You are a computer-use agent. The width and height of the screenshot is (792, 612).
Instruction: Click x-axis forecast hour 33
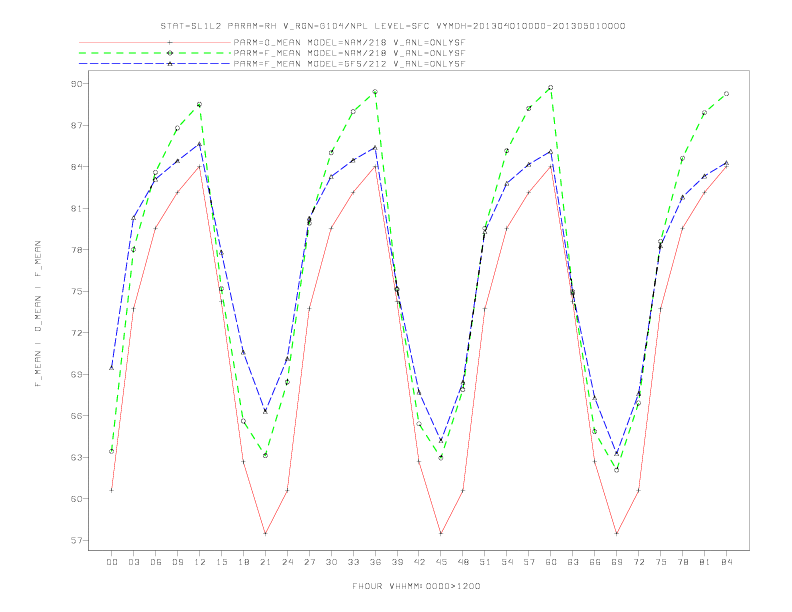tap(354, 562)
